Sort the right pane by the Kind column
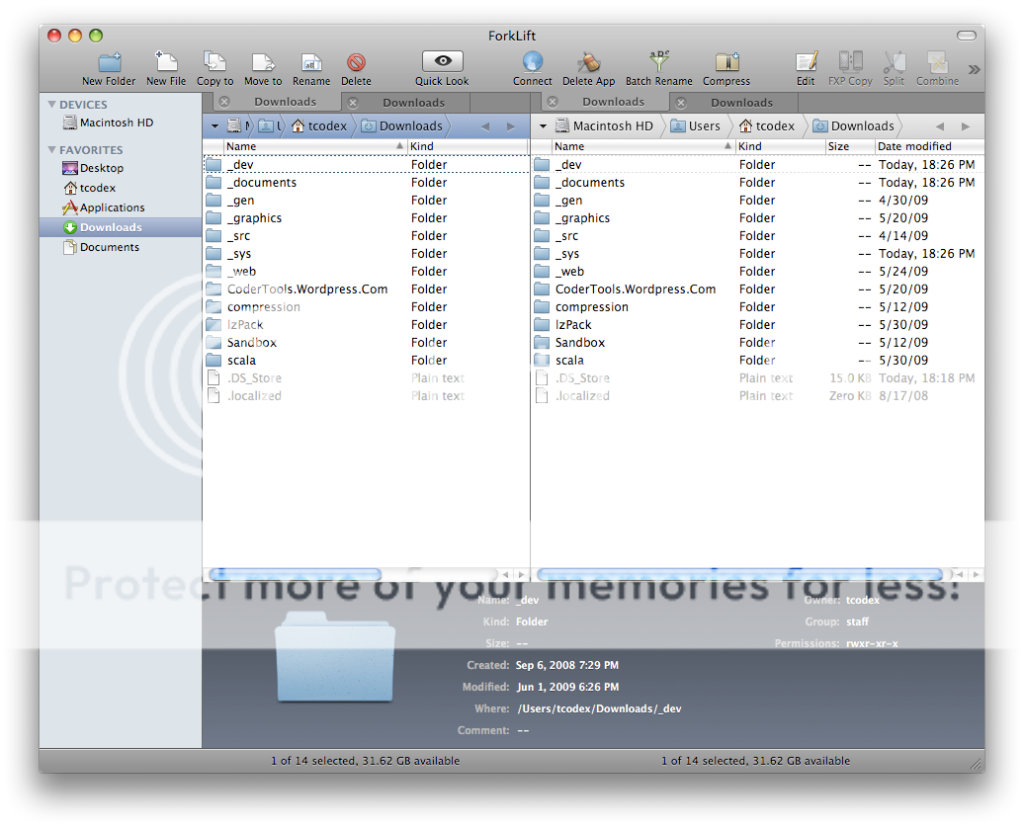This screenshot has height=827, width=1024. pyautogui.click(x=780, y=146)
